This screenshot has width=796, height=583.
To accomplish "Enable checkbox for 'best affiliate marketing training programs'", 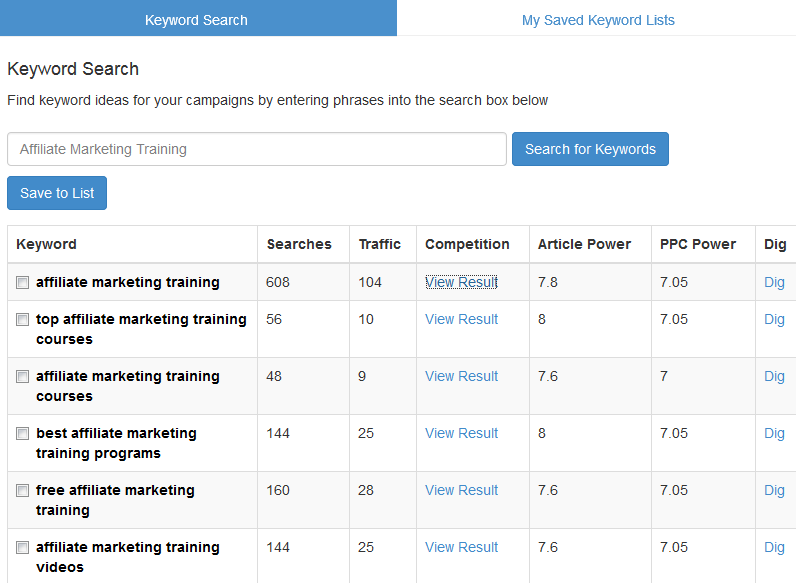I will click(x=23, y=434).
